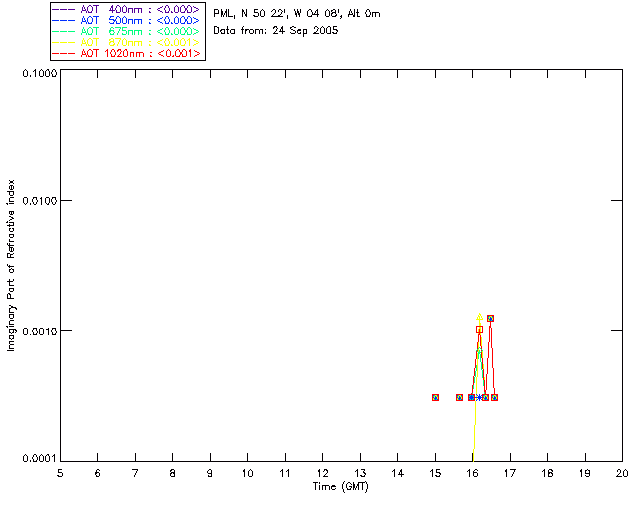Click the AOT 675nm legend entry
The width and height of the screenshot is (640, 512).
126,31
